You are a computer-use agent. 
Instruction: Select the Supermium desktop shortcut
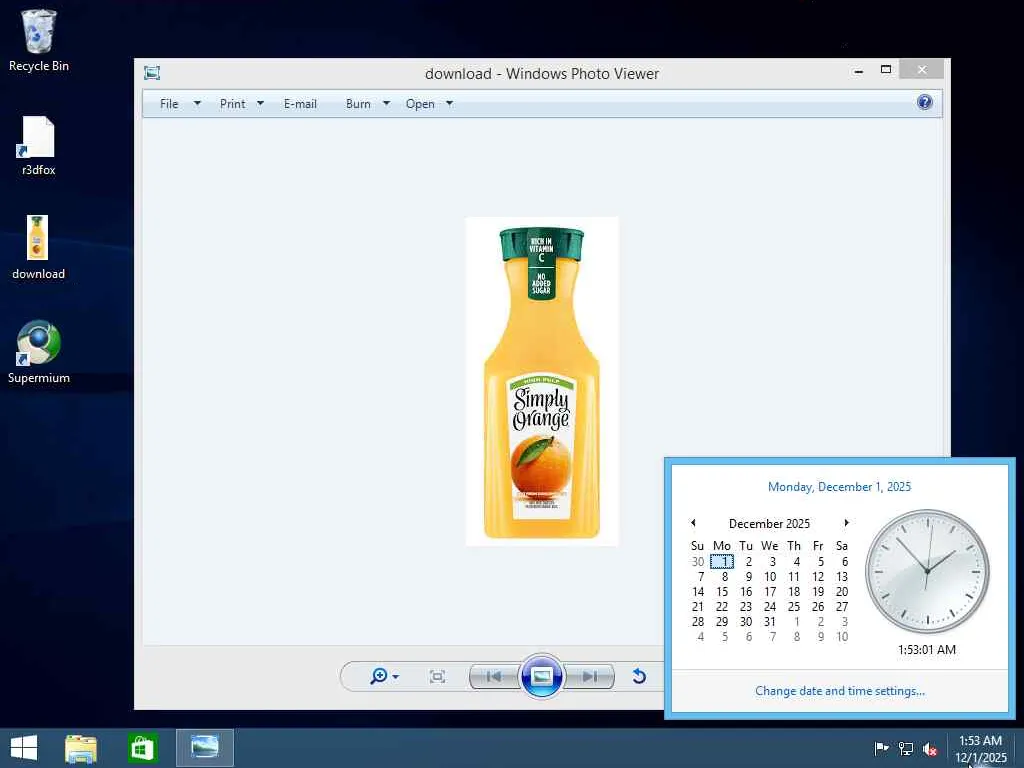coord(39,352)
